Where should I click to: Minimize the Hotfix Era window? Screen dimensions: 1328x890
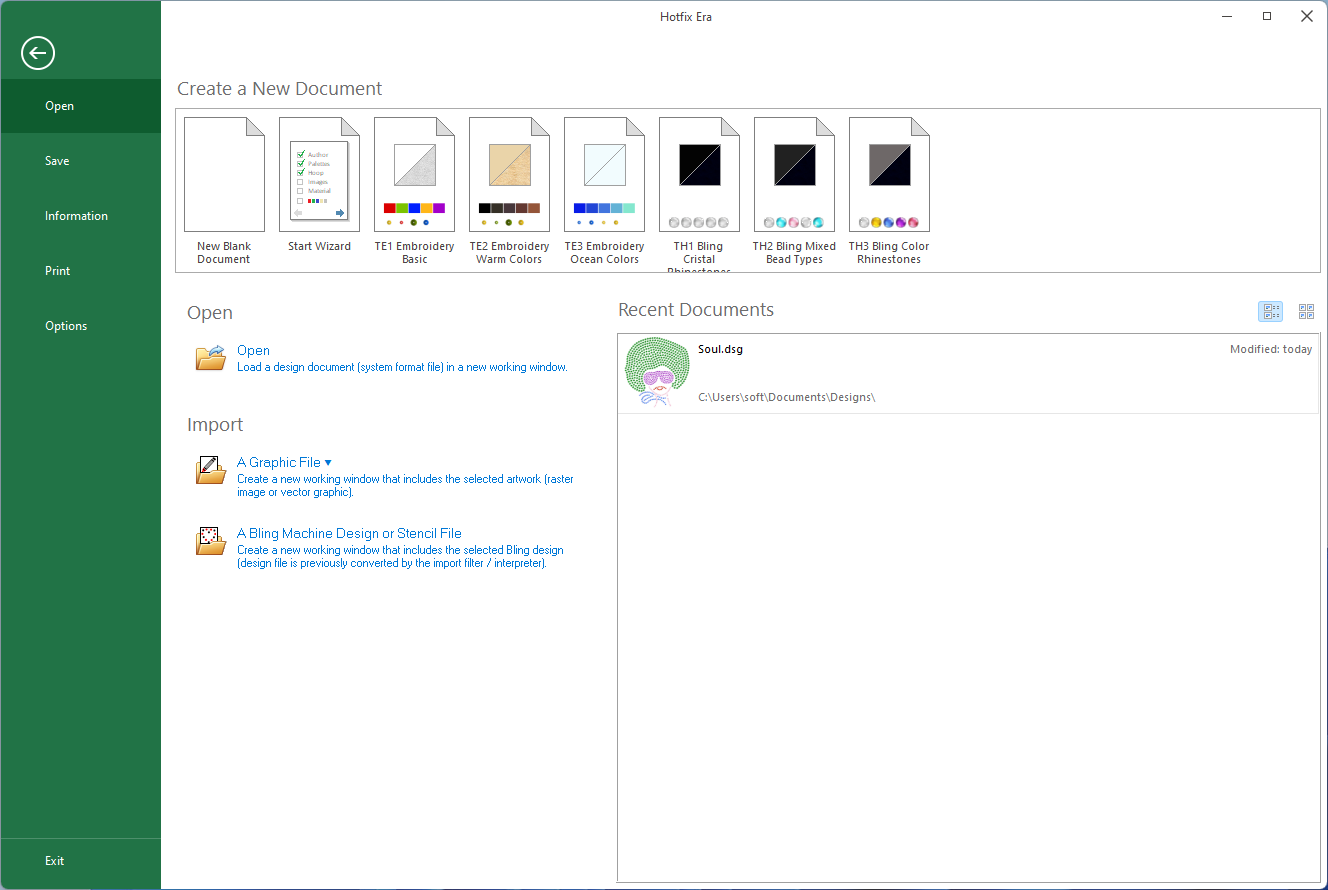pyautogui.click(x=1227, y=16)
